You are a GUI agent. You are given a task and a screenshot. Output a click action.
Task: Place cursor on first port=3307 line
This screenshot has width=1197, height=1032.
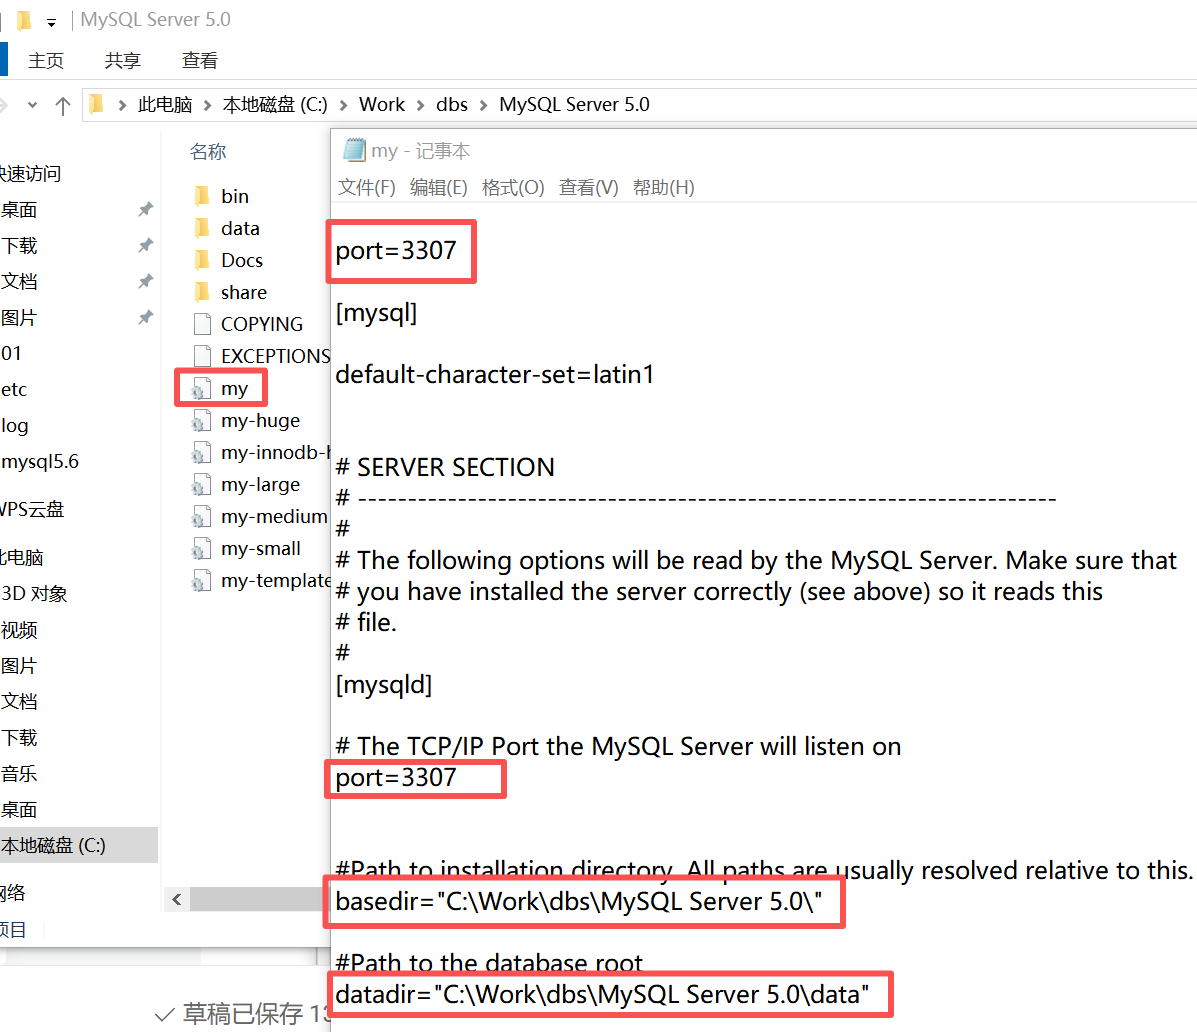(395, 250)
